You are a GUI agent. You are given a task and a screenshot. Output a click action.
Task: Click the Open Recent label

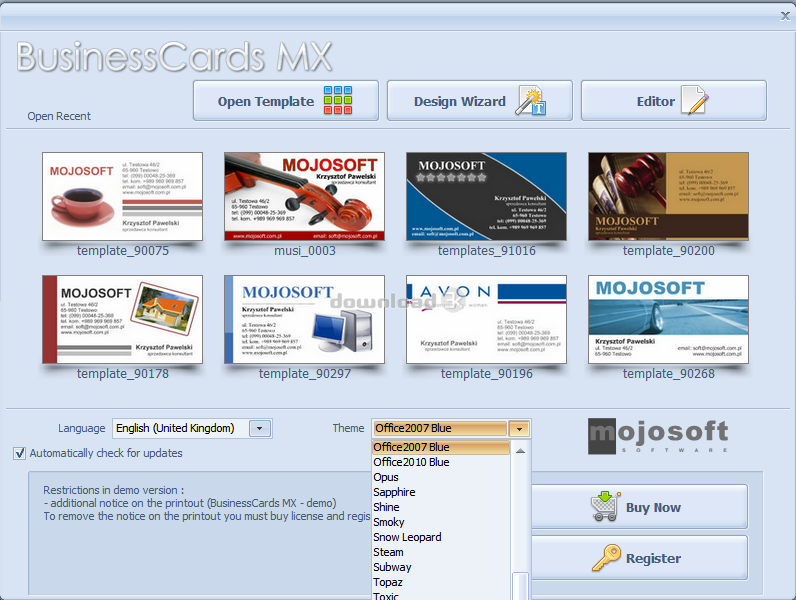coord(59,116)
